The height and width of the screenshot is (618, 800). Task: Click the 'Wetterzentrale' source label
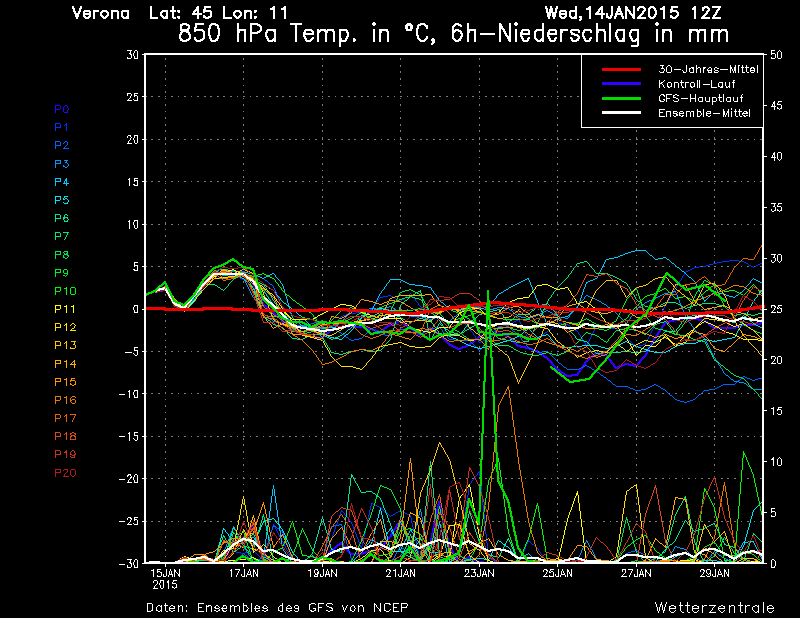tap(714, 608)
